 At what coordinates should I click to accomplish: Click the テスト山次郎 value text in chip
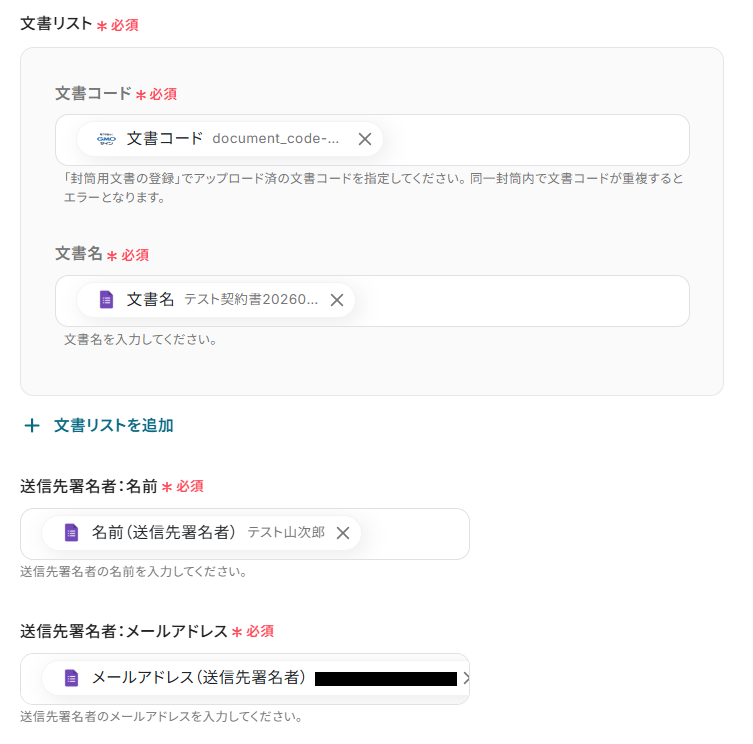pos(286,533)
